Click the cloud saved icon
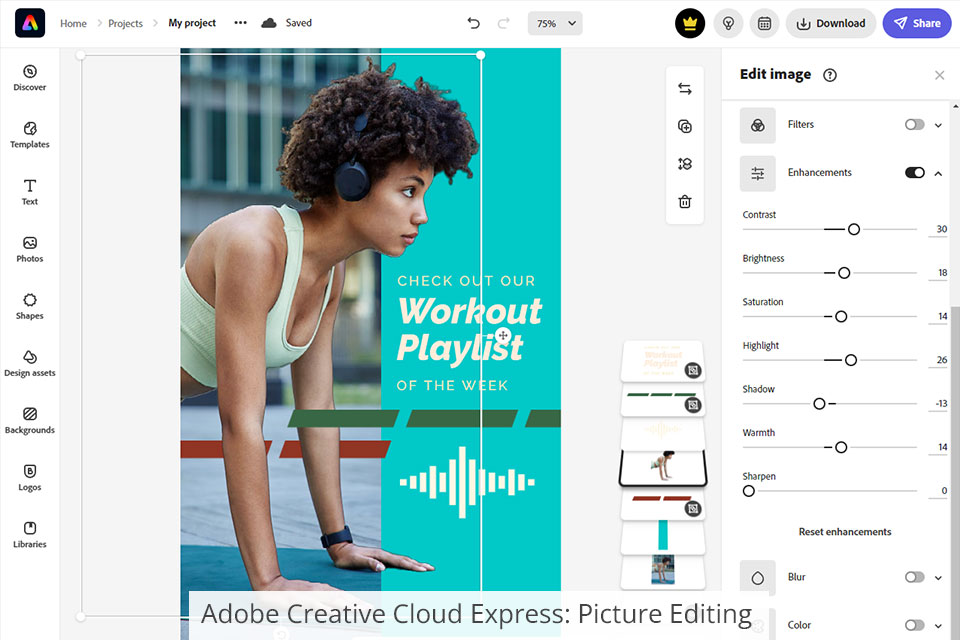Image resolution: width=960 pixels, height=640 pixels. click(x=269, y=23)
